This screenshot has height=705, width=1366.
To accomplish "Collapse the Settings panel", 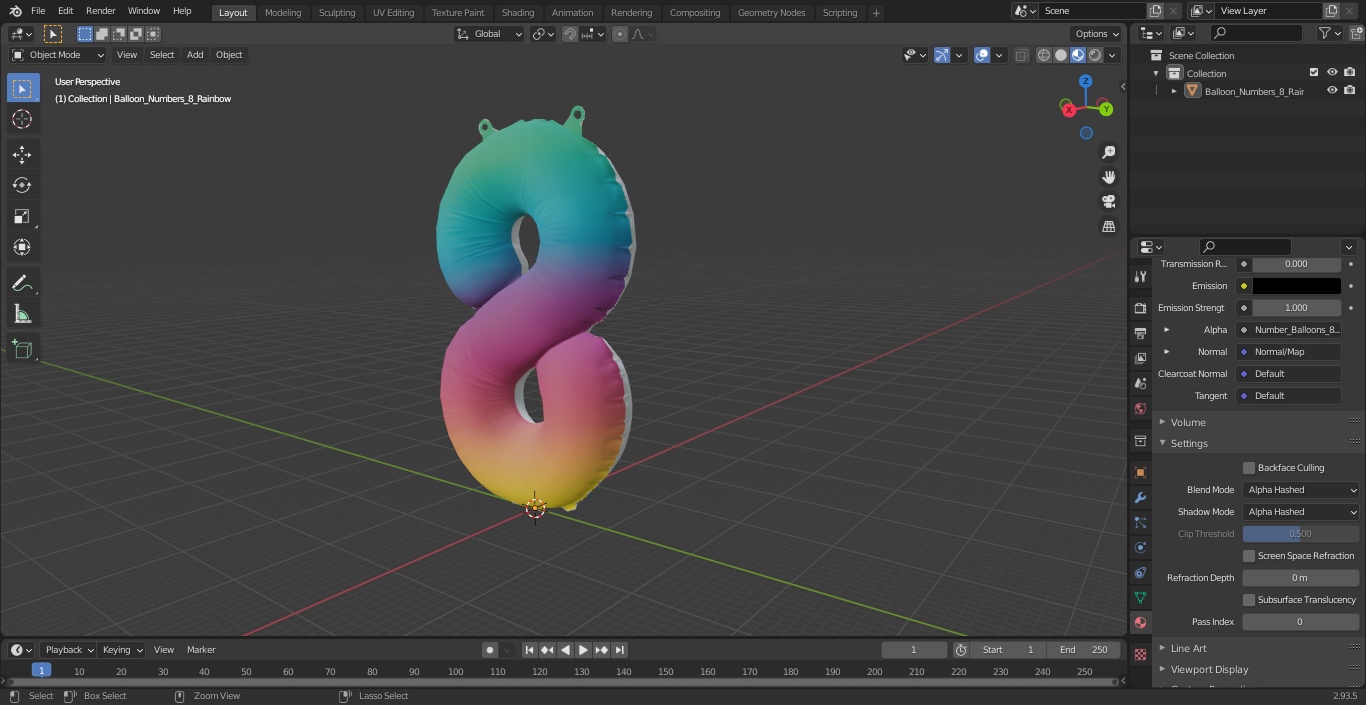I will tap(1189, 443).
